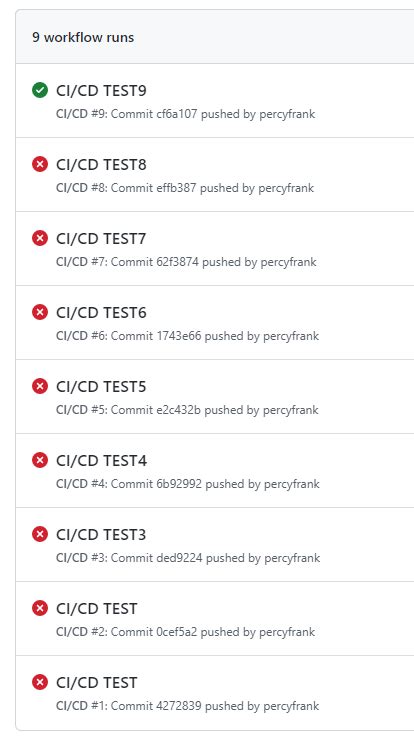
Task: Click the commit cf6a107 description line
Action: pyautogui.click(x=185, y=114)
